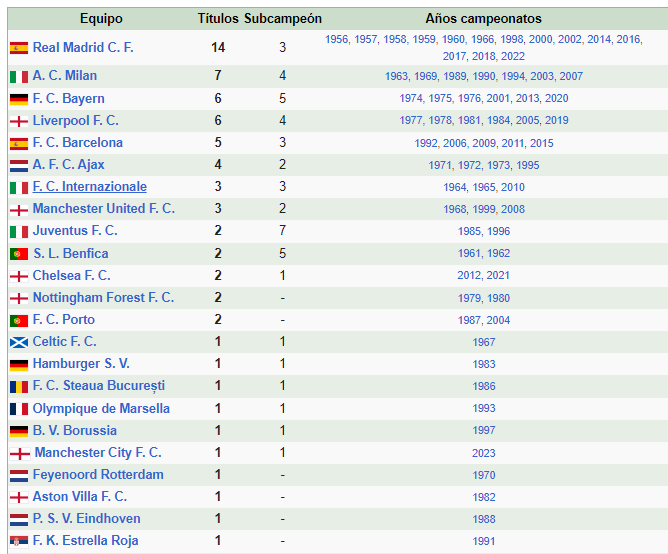Click the Spanish flag beside F. C. Barcelona
668x554 pixels.
(x=19, y=144)
